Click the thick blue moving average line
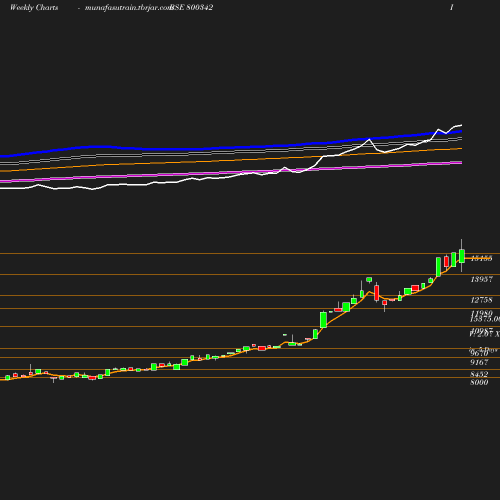The width and height of the screenshot is (500, 500). [x=231, y=147]
